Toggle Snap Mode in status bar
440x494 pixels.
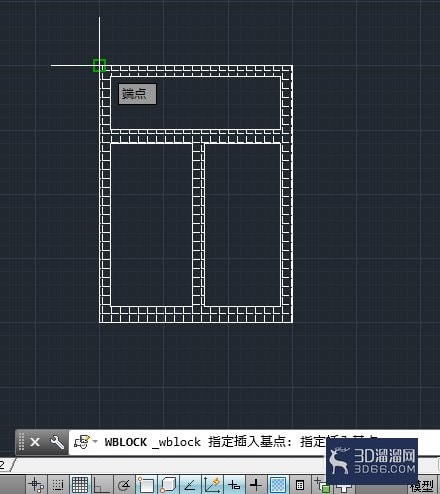click(58, 485)
